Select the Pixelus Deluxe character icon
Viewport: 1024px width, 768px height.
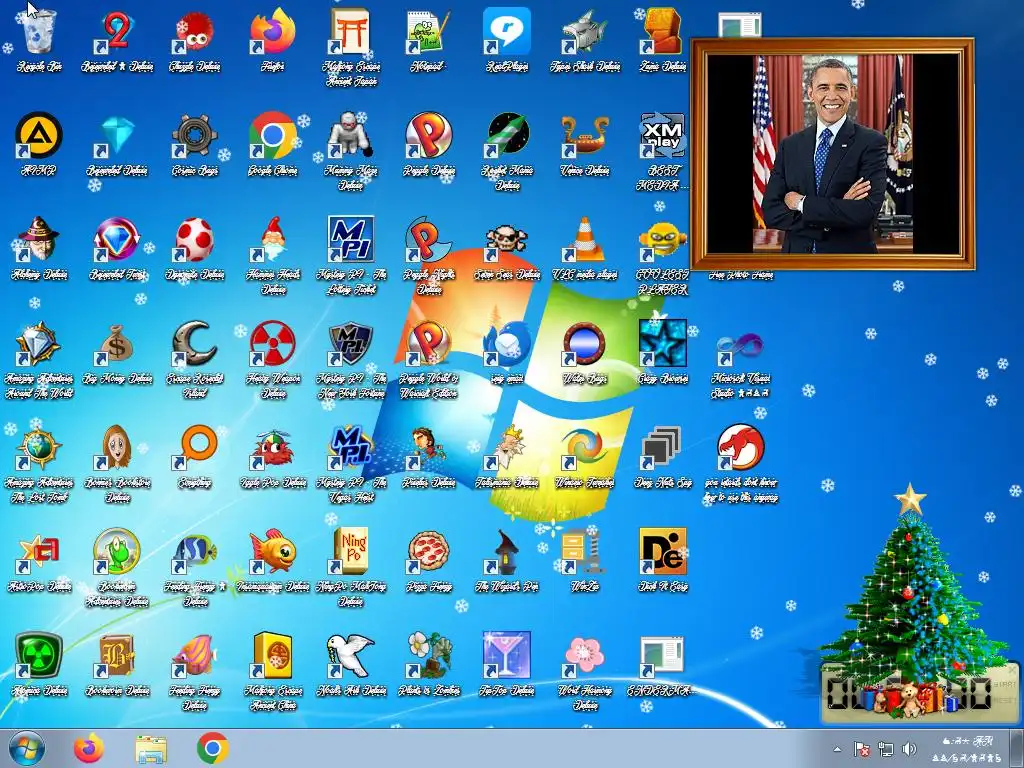428,448
